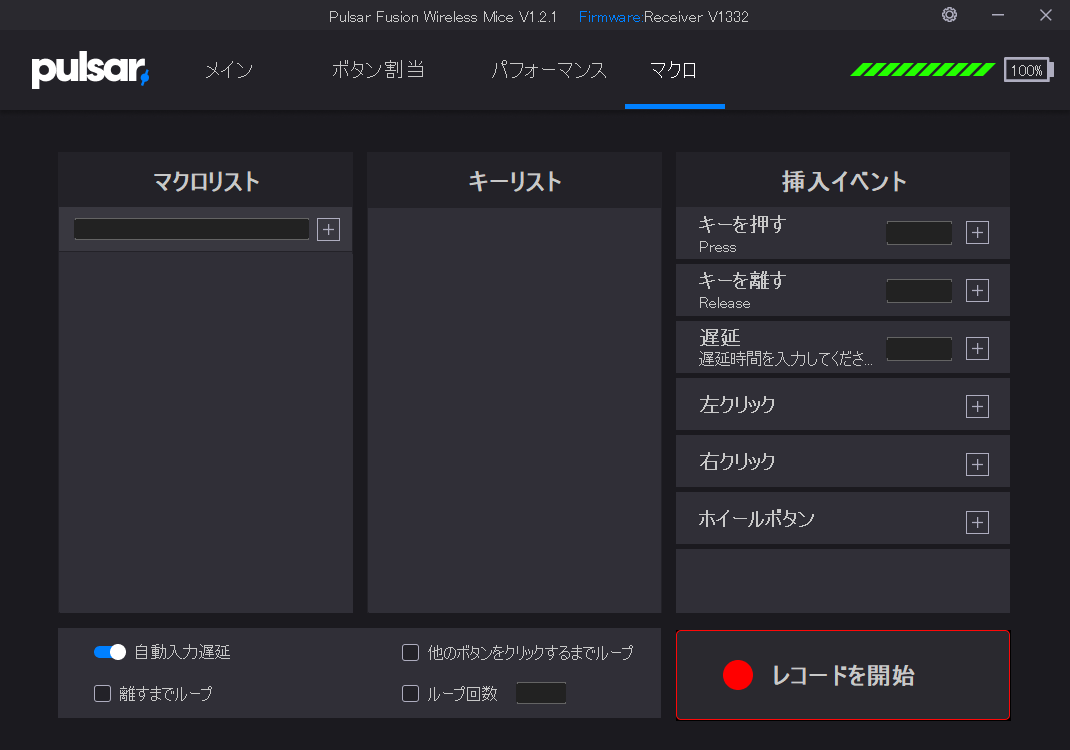Go to パフォーマンス tab
1070x750 pixels.
[549, 70]
